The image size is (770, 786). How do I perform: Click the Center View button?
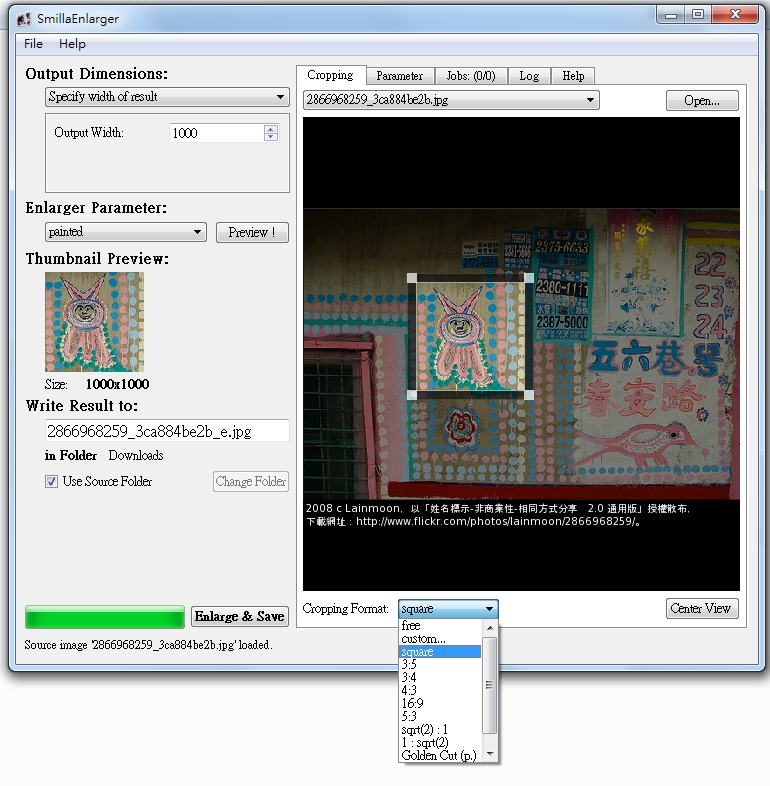click(x=702, y=609)
